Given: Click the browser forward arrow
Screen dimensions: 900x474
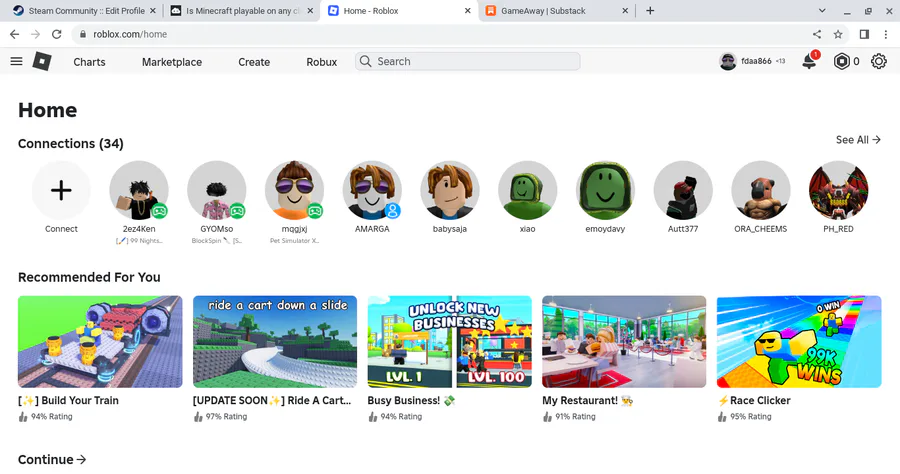Looking at the screenshot, I should point(36,34).
